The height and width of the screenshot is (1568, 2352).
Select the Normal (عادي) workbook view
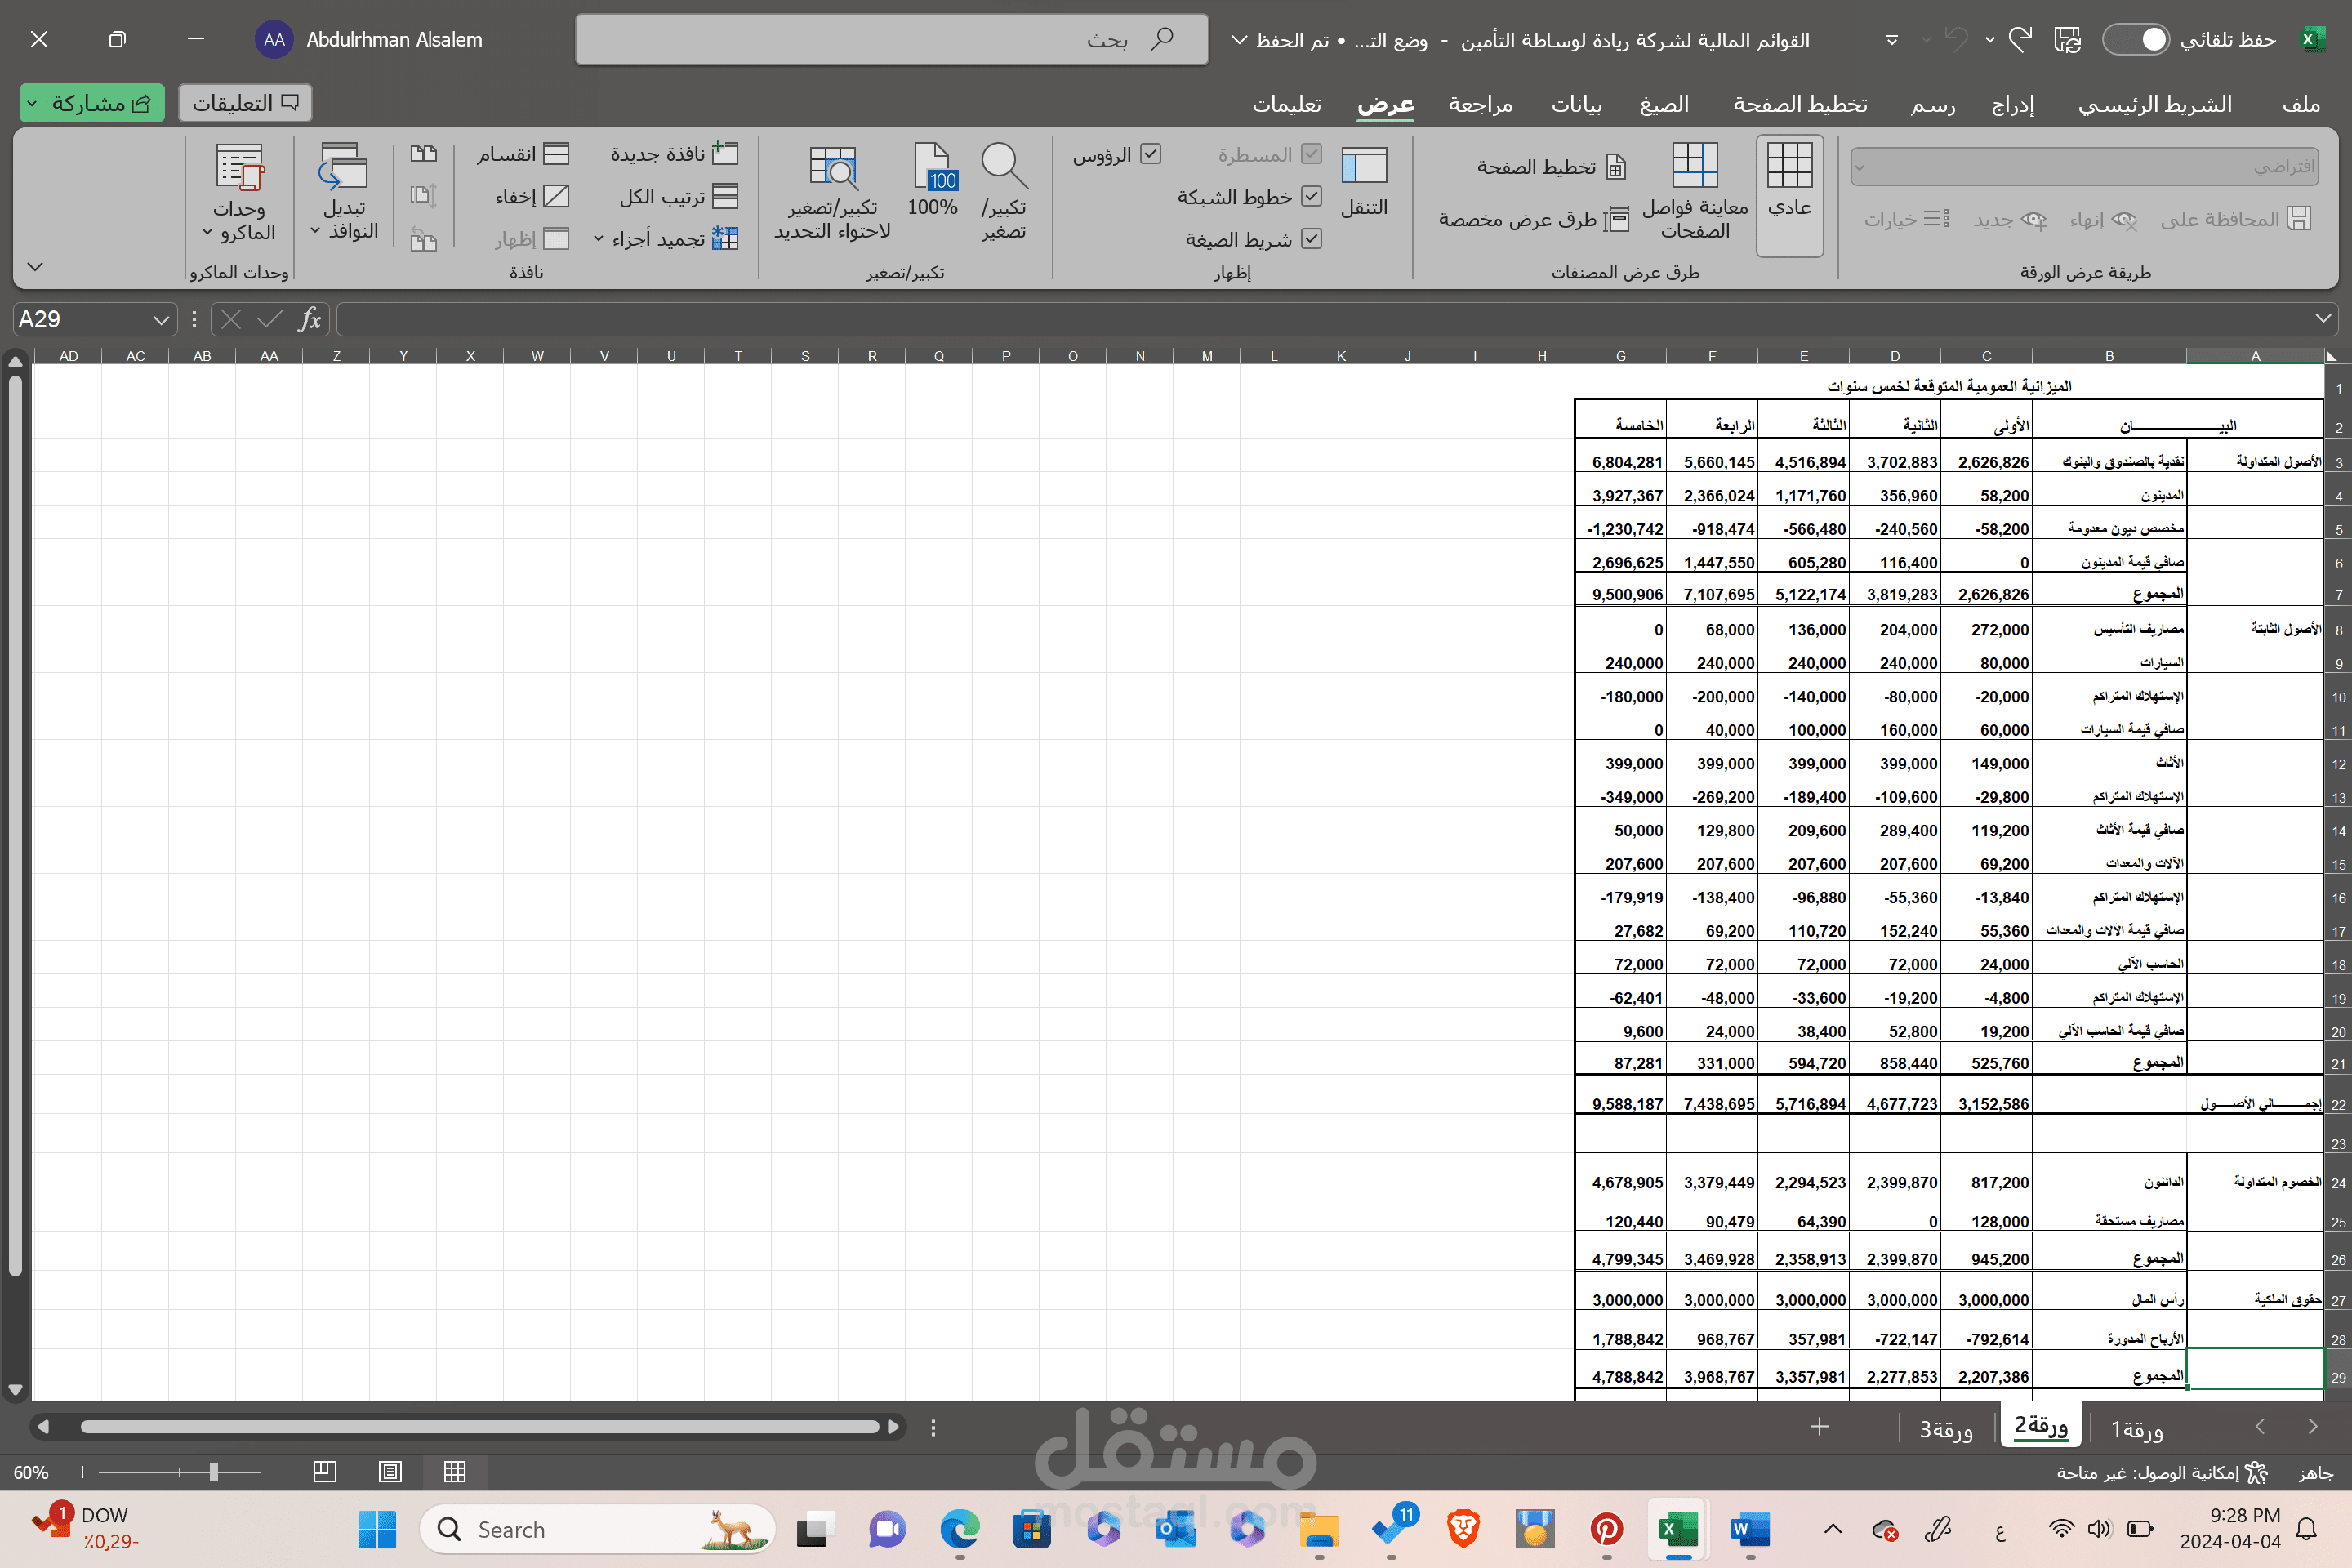[x=1789, y=194]
